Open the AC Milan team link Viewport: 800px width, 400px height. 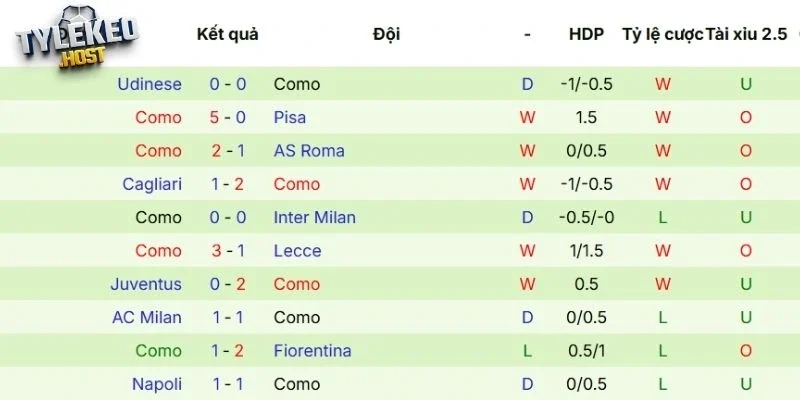point(147,317)
